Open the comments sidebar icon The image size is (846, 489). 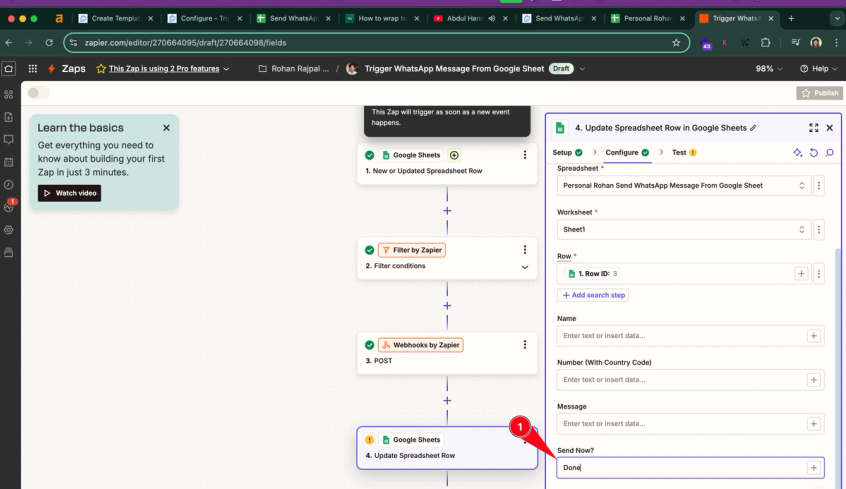coord(9,140)
